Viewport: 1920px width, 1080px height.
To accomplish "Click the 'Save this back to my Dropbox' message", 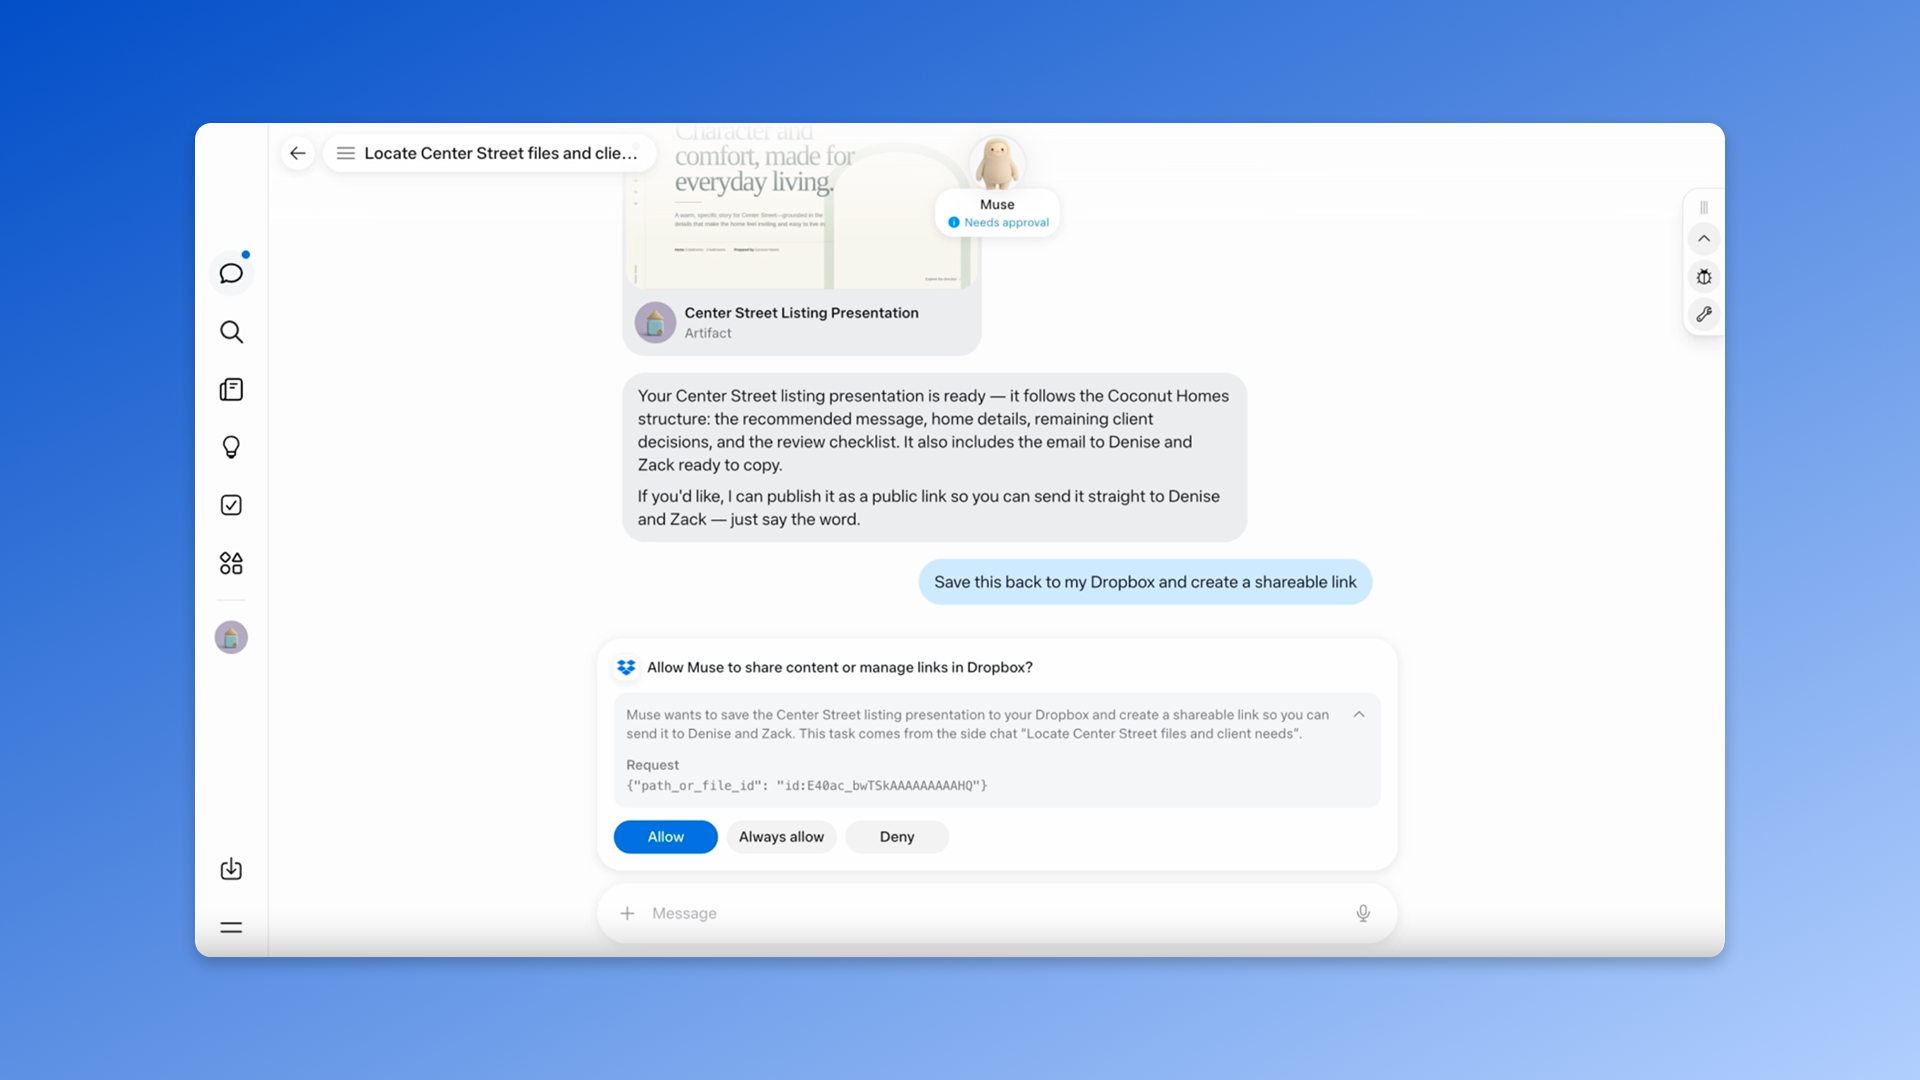I will (x=1145, y=582).
